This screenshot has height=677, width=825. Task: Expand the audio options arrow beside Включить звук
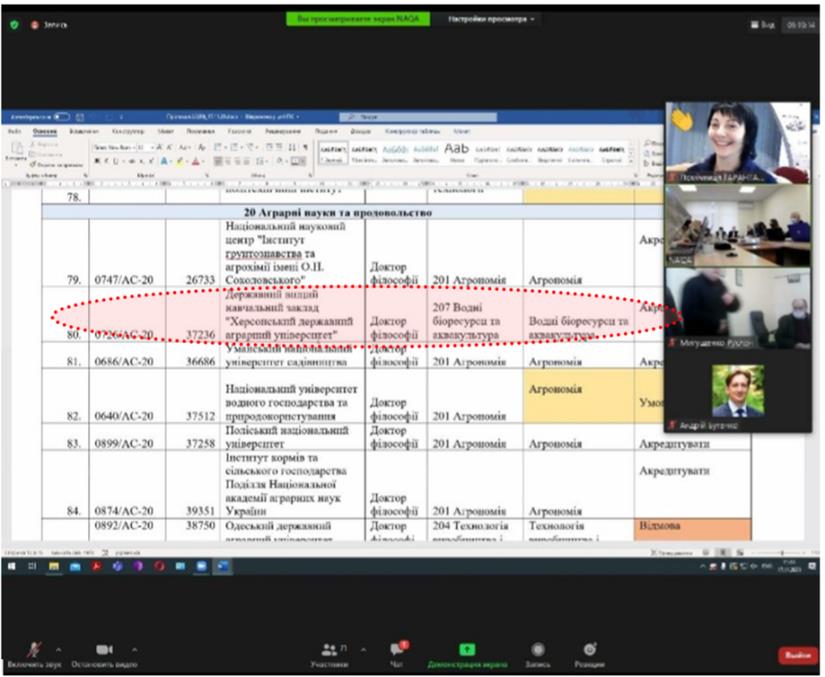point(58,650)
